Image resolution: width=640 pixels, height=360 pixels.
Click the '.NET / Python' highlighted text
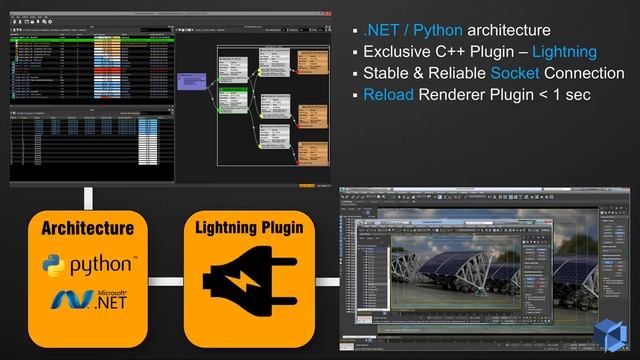pos(413,30)
